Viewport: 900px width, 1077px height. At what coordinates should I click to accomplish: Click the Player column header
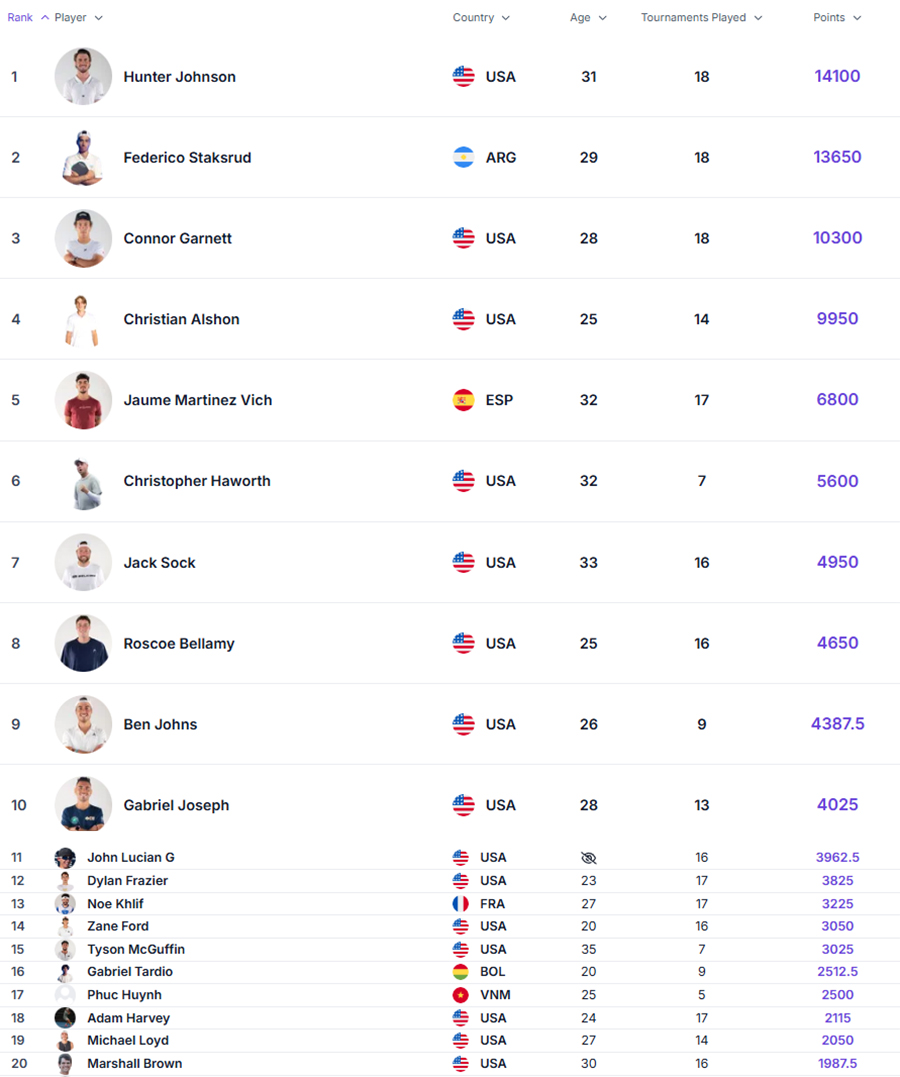[x=71, y=18]
